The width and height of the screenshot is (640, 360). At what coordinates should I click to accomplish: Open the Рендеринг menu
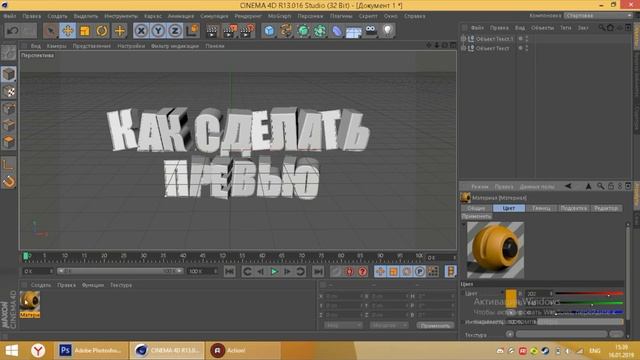pyautogui.click(x=248, y=16)
